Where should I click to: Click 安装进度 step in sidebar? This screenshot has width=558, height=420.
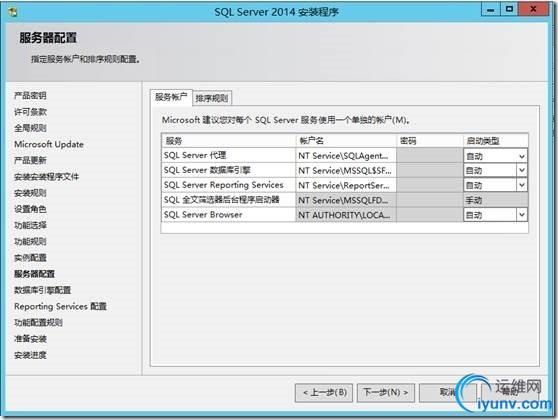[30, 355]
